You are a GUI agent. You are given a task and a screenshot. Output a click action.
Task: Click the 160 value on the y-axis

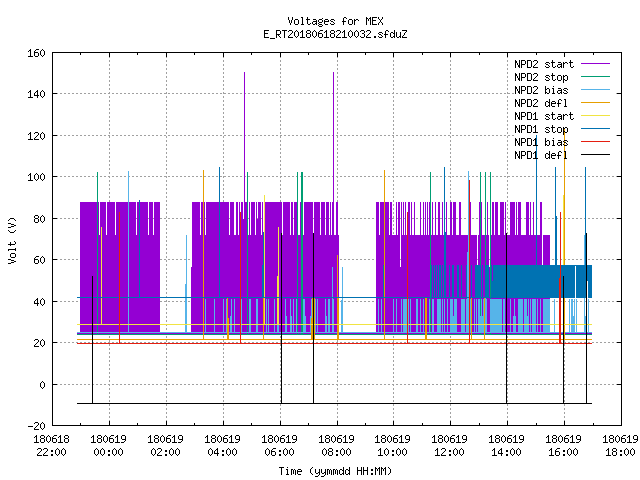pos(36,53)
